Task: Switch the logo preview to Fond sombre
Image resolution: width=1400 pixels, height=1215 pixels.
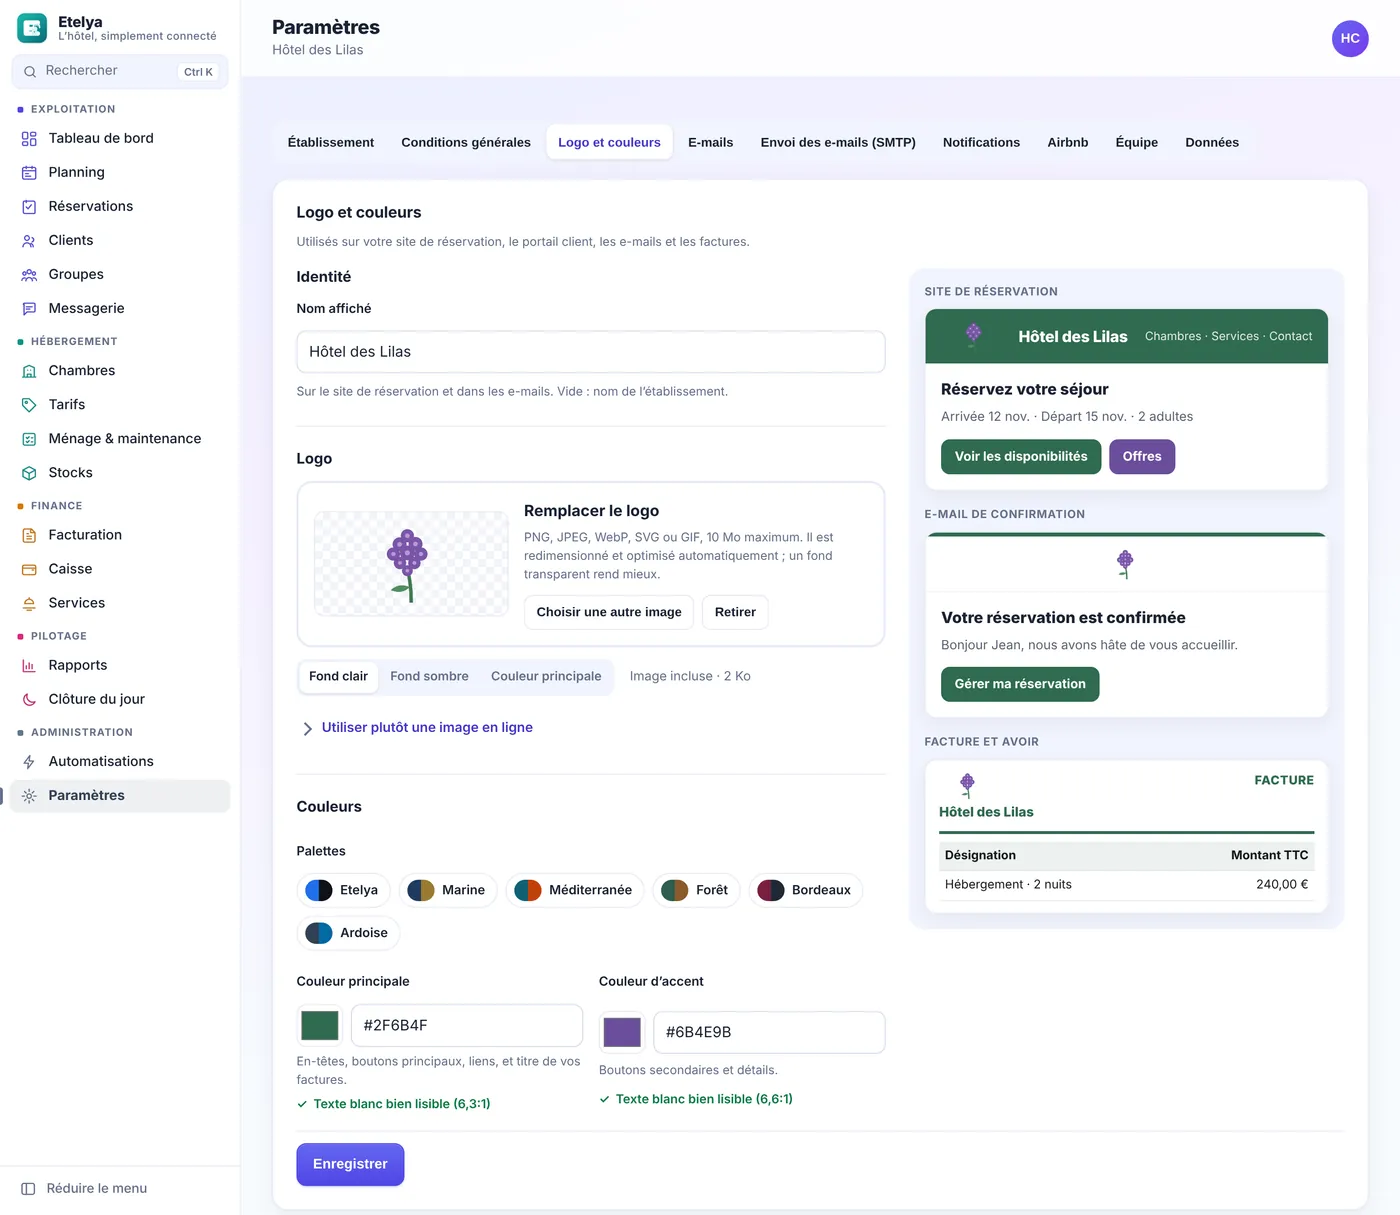Action: pos(429,676)
